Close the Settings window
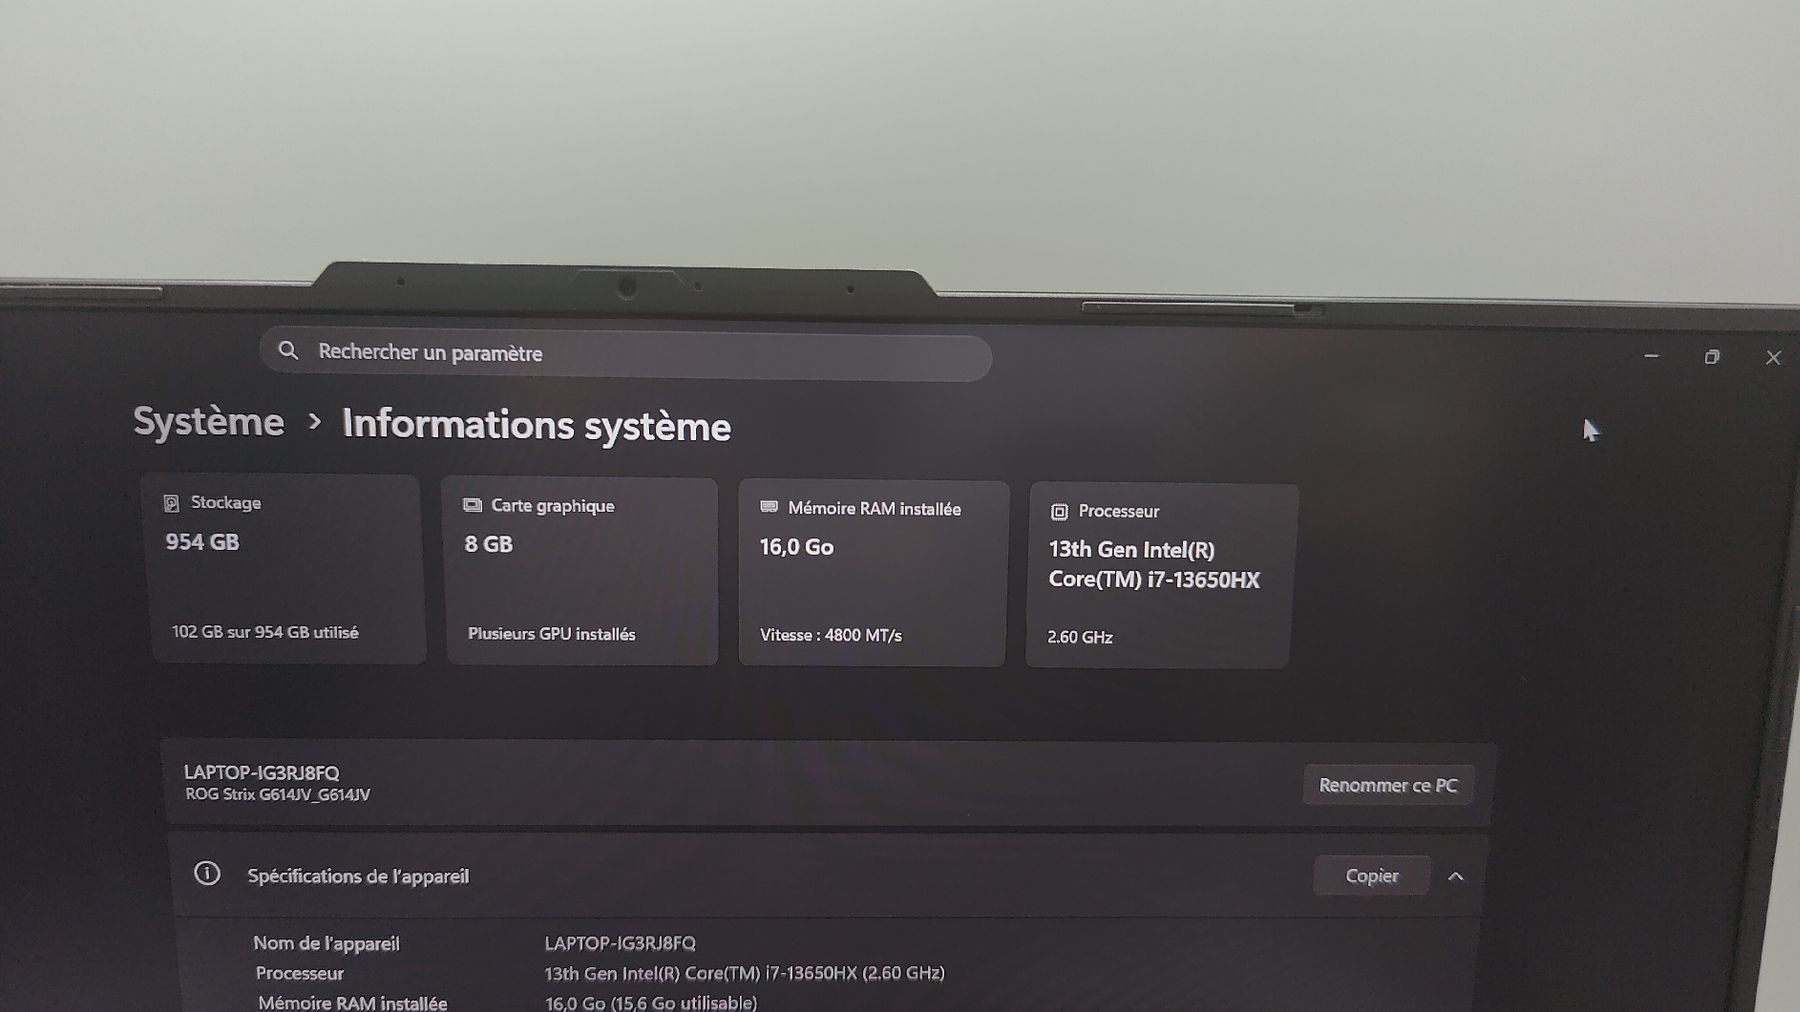This screenshot has height=1012, width=1800. point(1773,358)
